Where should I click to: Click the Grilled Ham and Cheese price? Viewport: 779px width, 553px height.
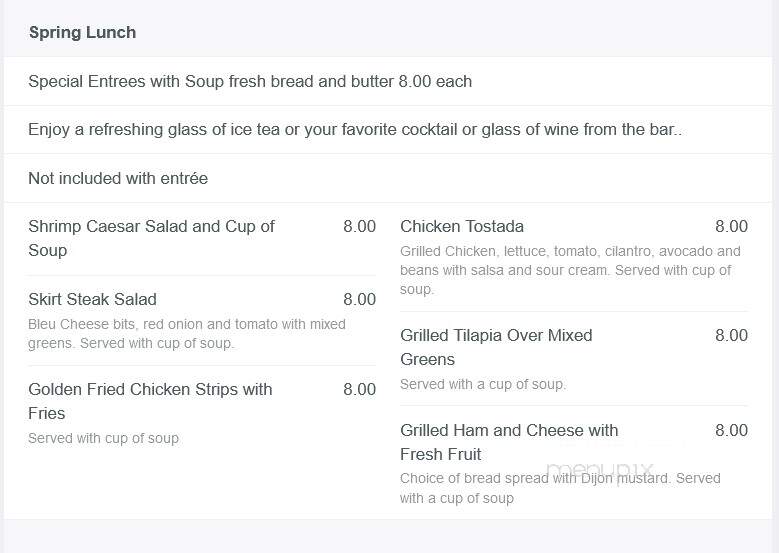[731, 430]
